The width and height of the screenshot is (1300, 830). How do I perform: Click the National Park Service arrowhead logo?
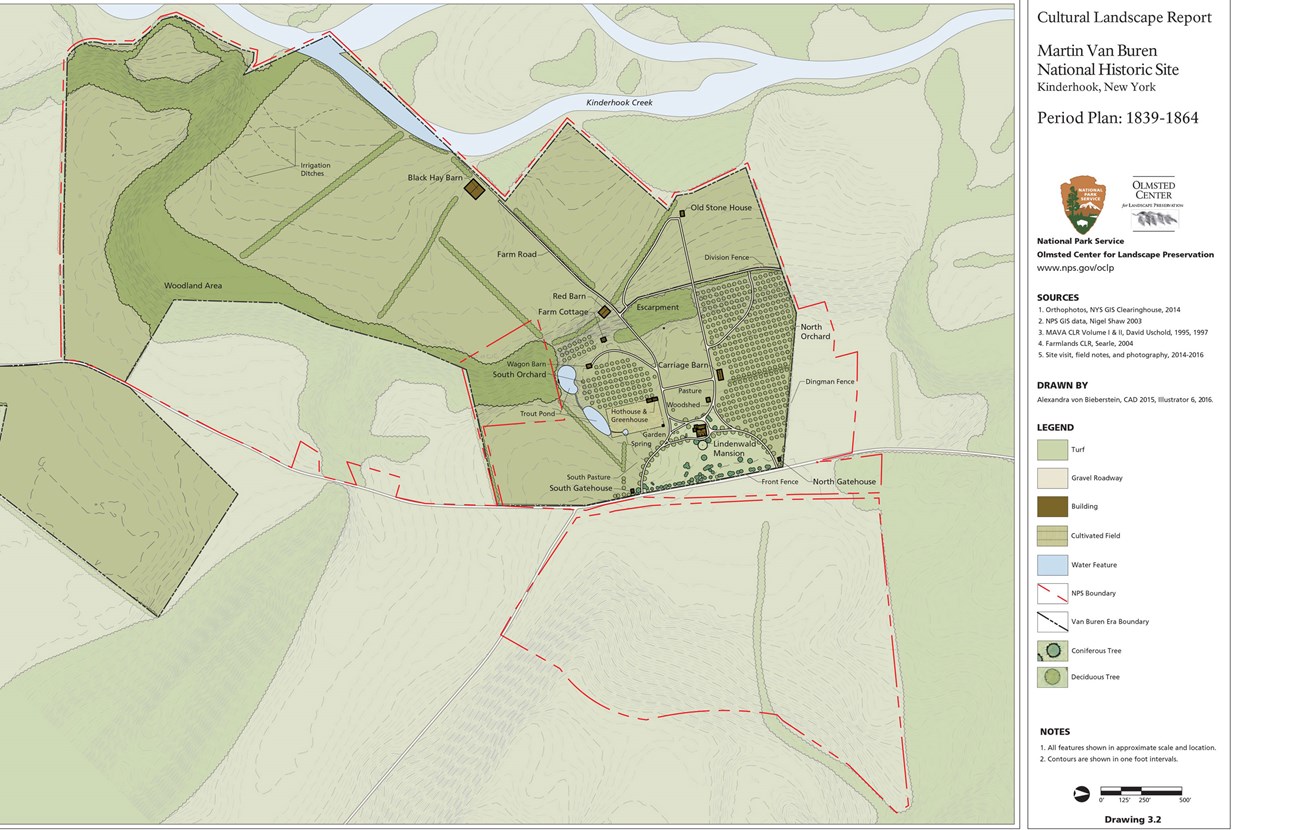point(1082,206)
